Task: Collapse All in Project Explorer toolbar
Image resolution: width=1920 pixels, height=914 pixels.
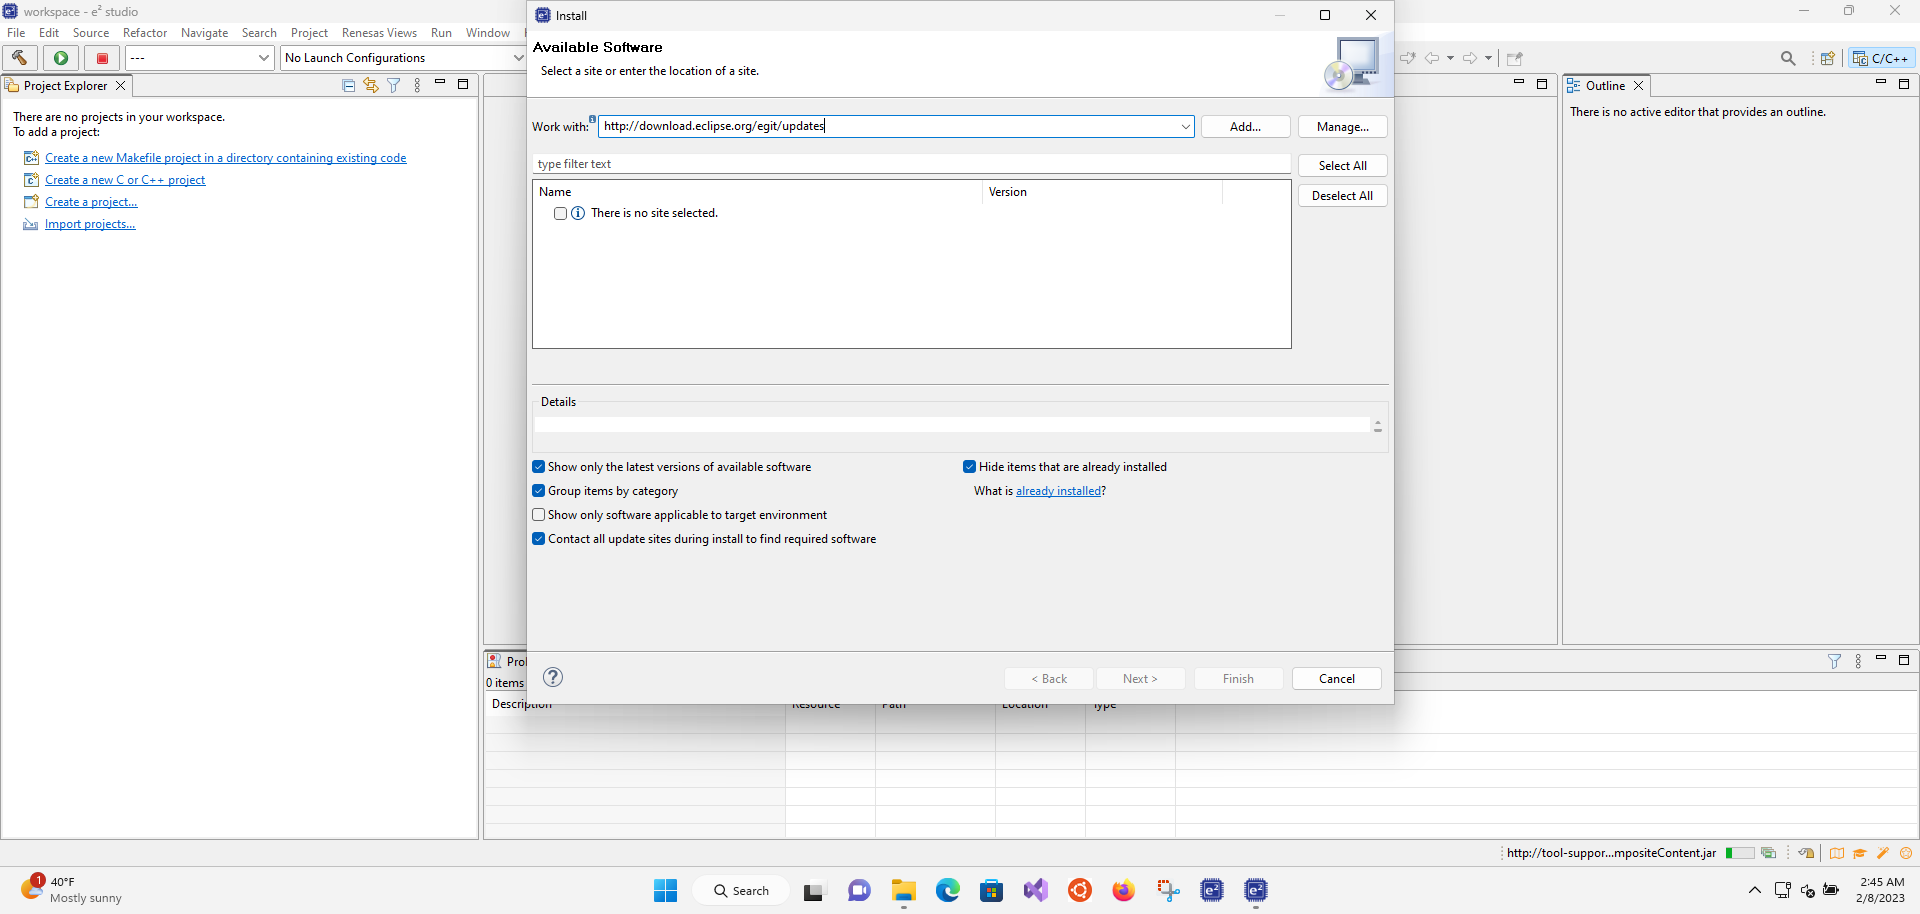Action: point(348,86)
